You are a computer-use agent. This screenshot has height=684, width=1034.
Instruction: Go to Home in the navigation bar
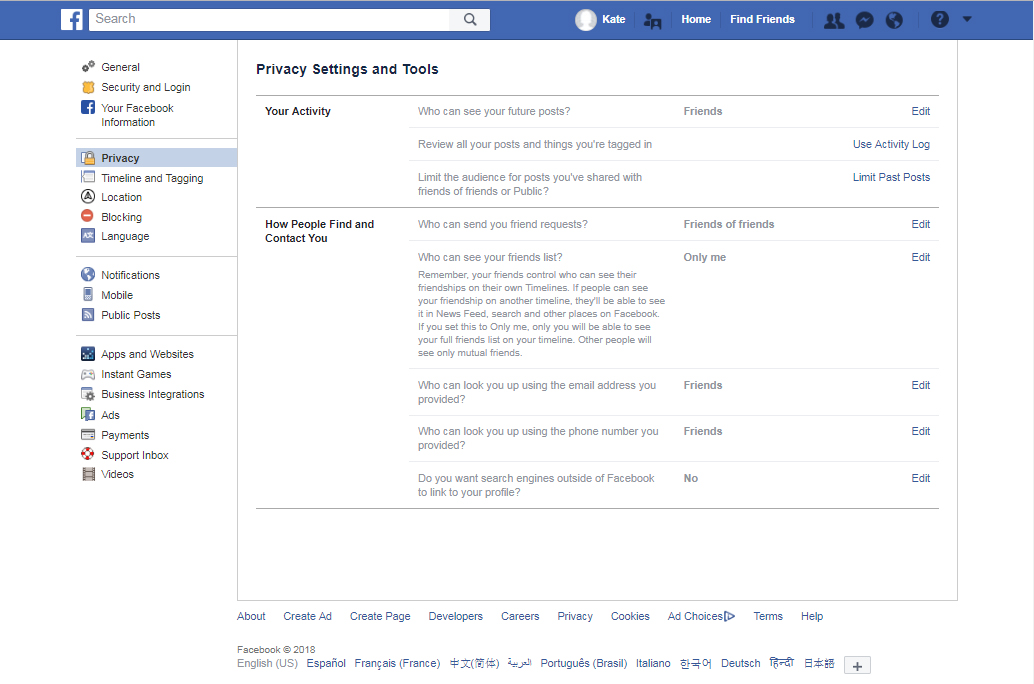point(695,19)
